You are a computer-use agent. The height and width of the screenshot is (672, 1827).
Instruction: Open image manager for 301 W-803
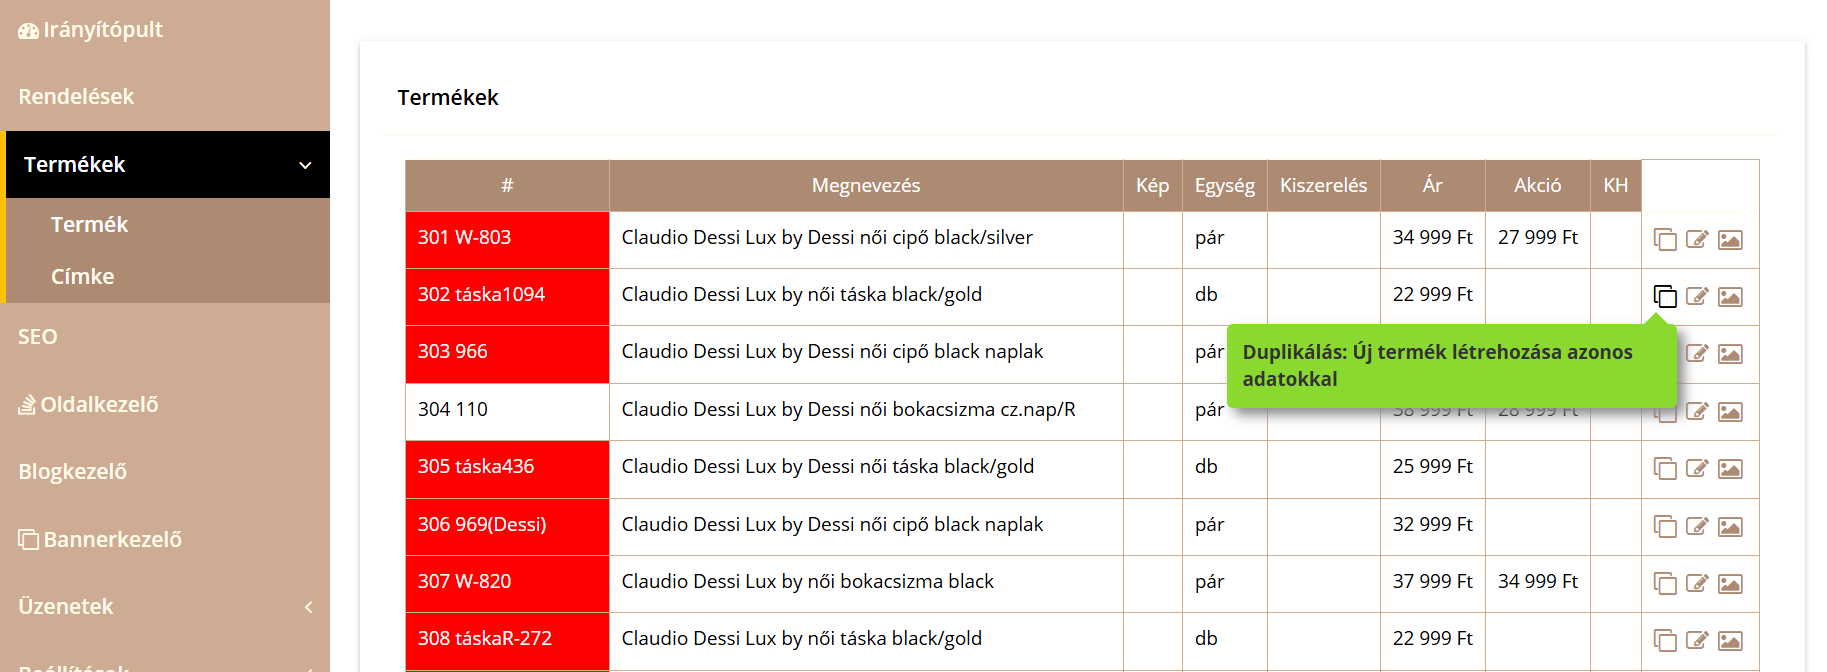click(x=1730, y=239)
